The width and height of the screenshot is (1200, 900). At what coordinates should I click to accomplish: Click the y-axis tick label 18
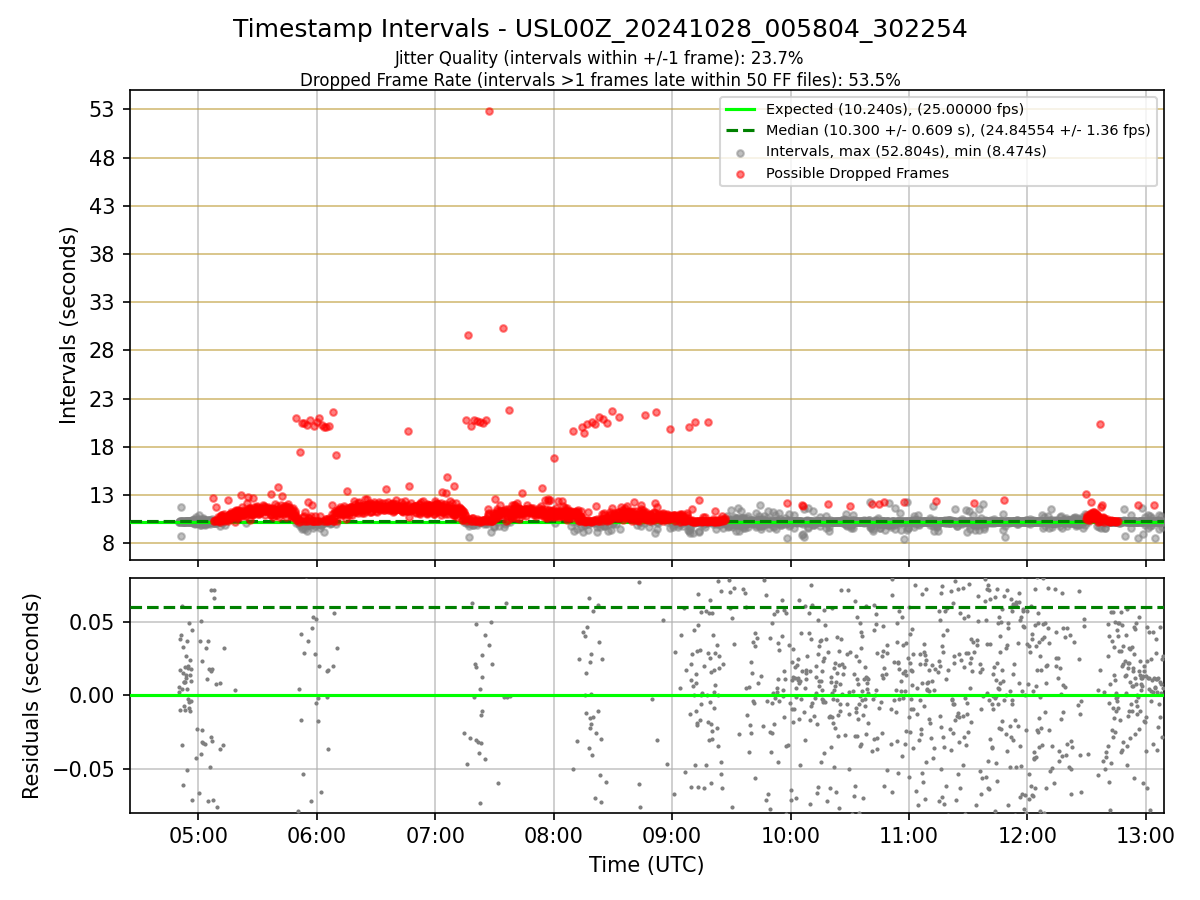pos(104,447)
